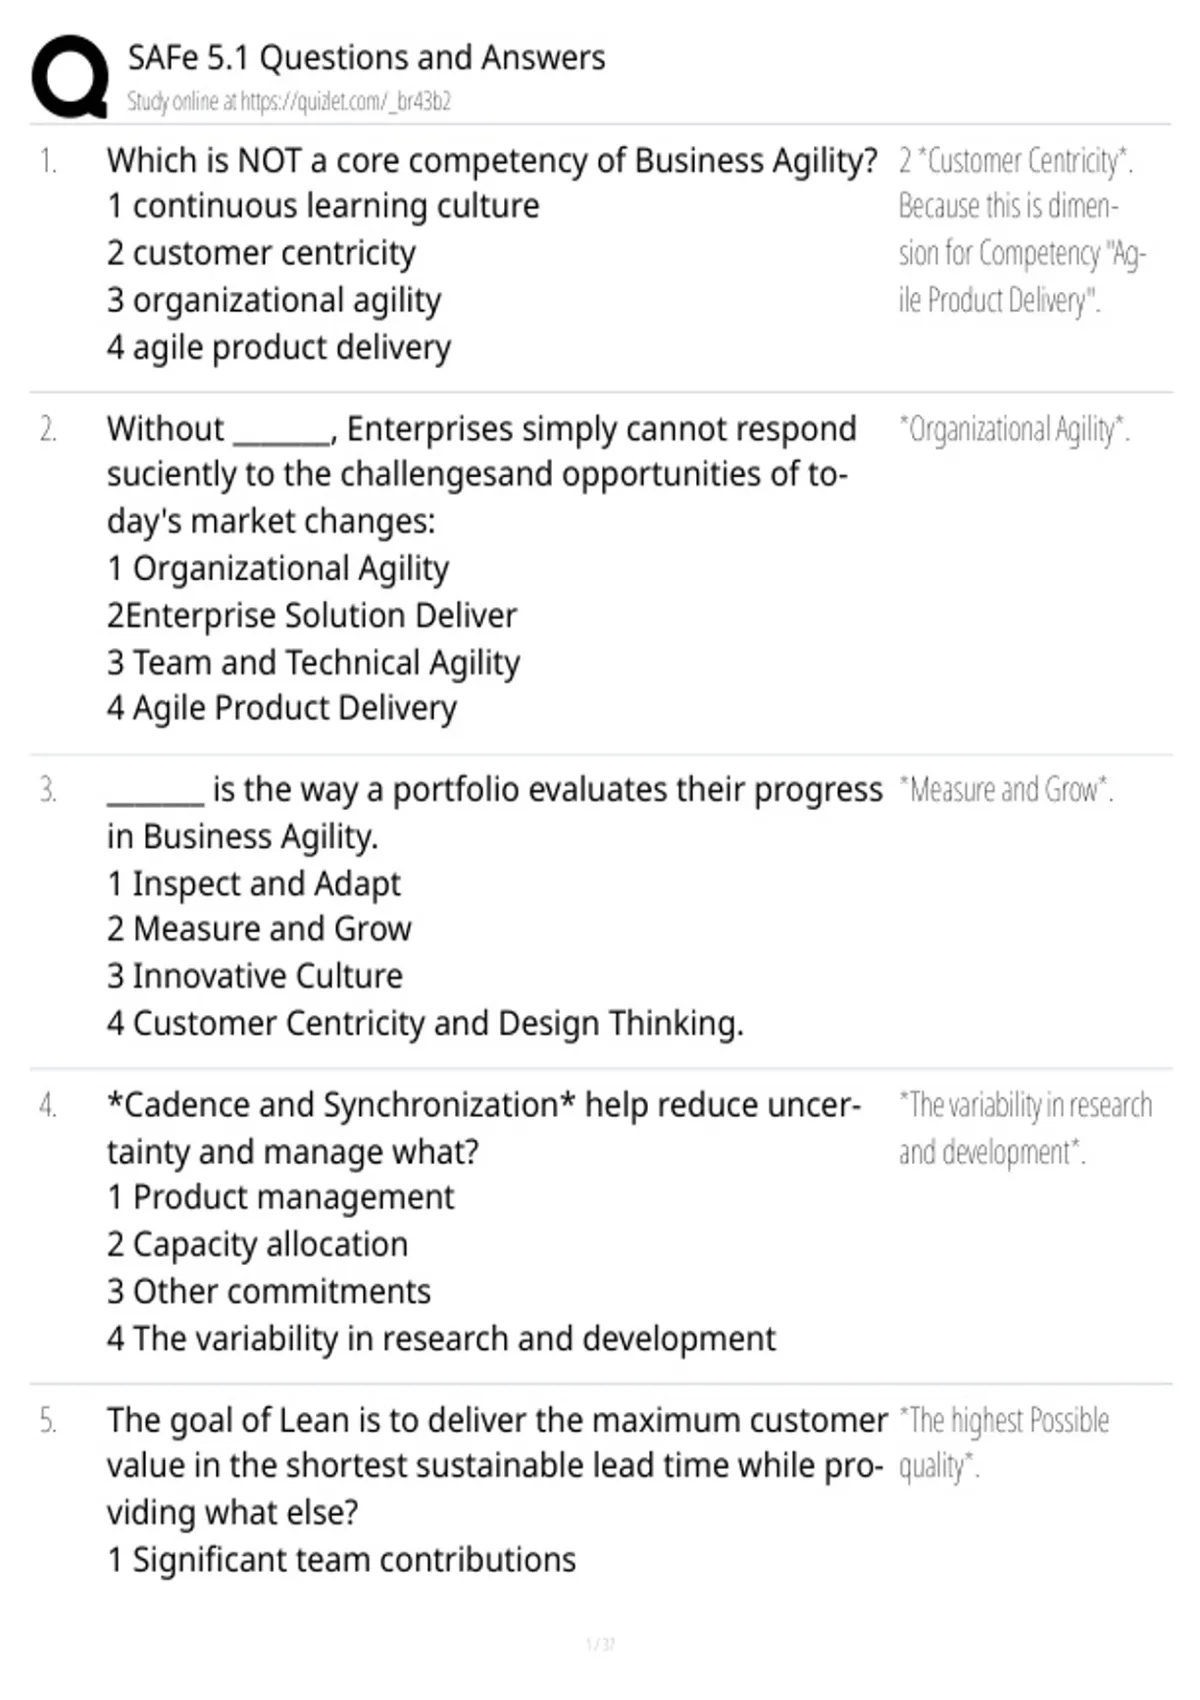
Task: Select question number 1 marker
Action: 48,160
